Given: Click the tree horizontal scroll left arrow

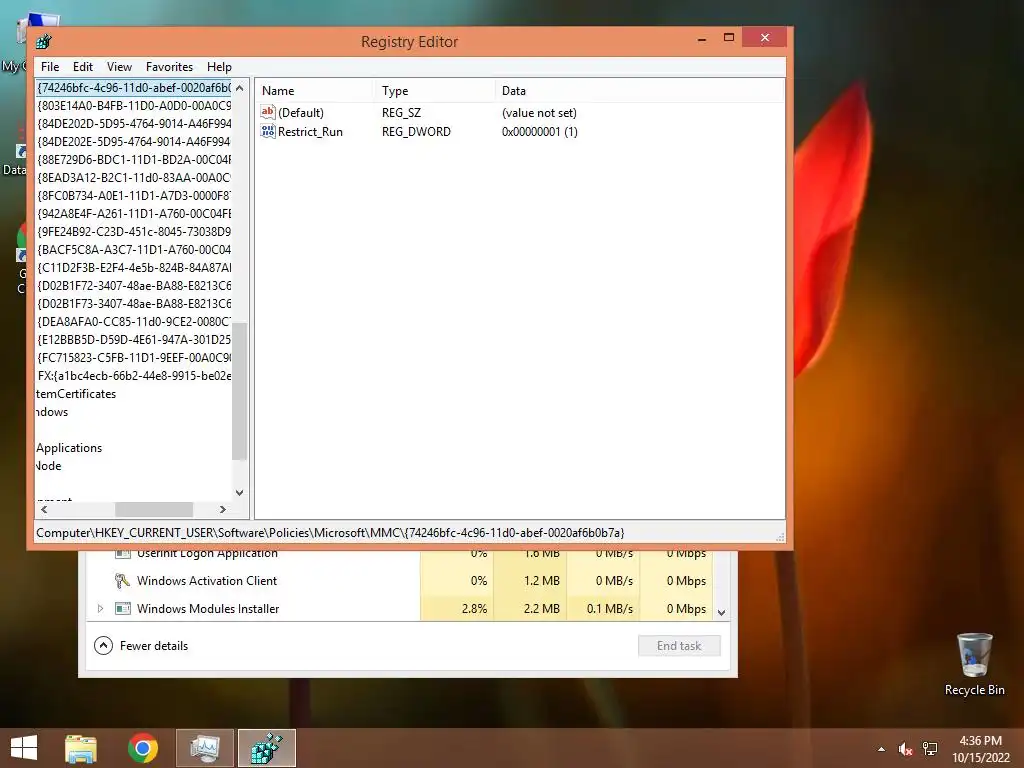Looking at the screenshot, I should coord(44,509).
